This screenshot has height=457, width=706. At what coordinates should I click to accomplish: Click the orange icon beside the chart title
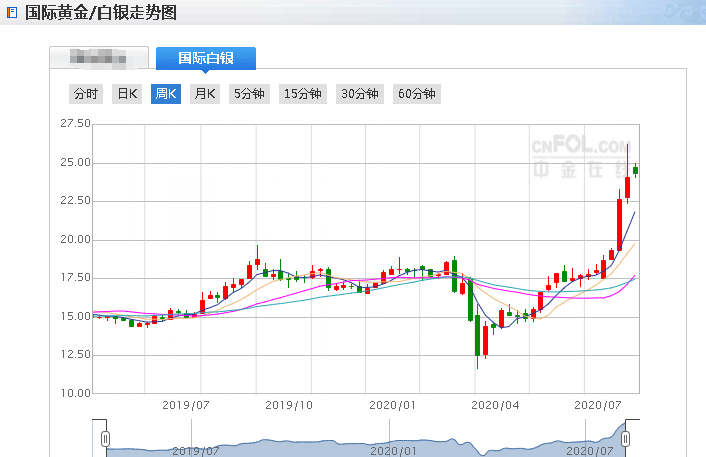(12, 13)
